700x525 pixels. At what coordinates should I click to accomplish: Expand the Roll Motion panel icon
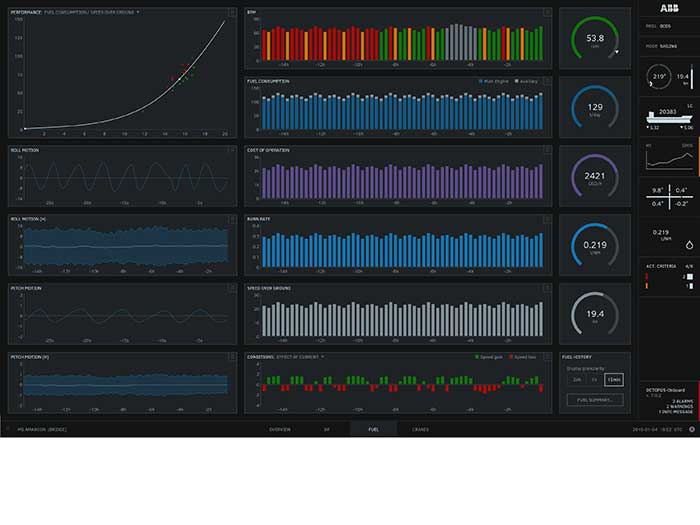tap(232, 150)
